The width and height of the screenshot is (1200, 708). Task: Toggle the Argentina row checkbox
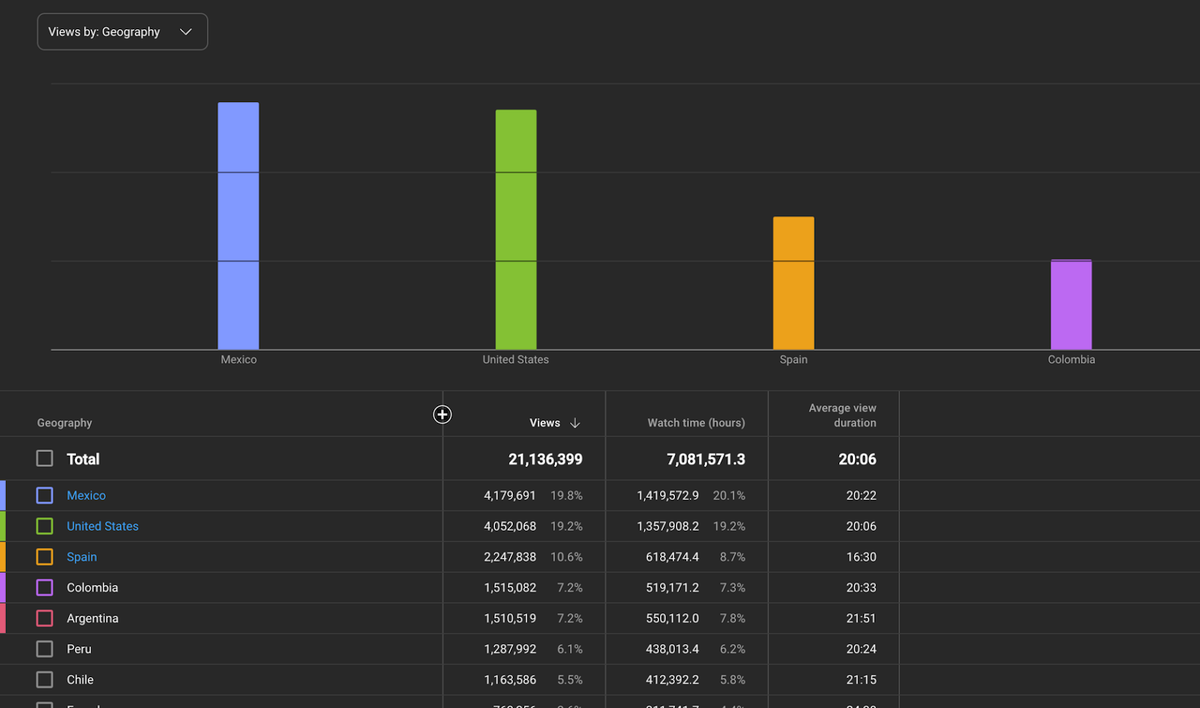point(44,618)
